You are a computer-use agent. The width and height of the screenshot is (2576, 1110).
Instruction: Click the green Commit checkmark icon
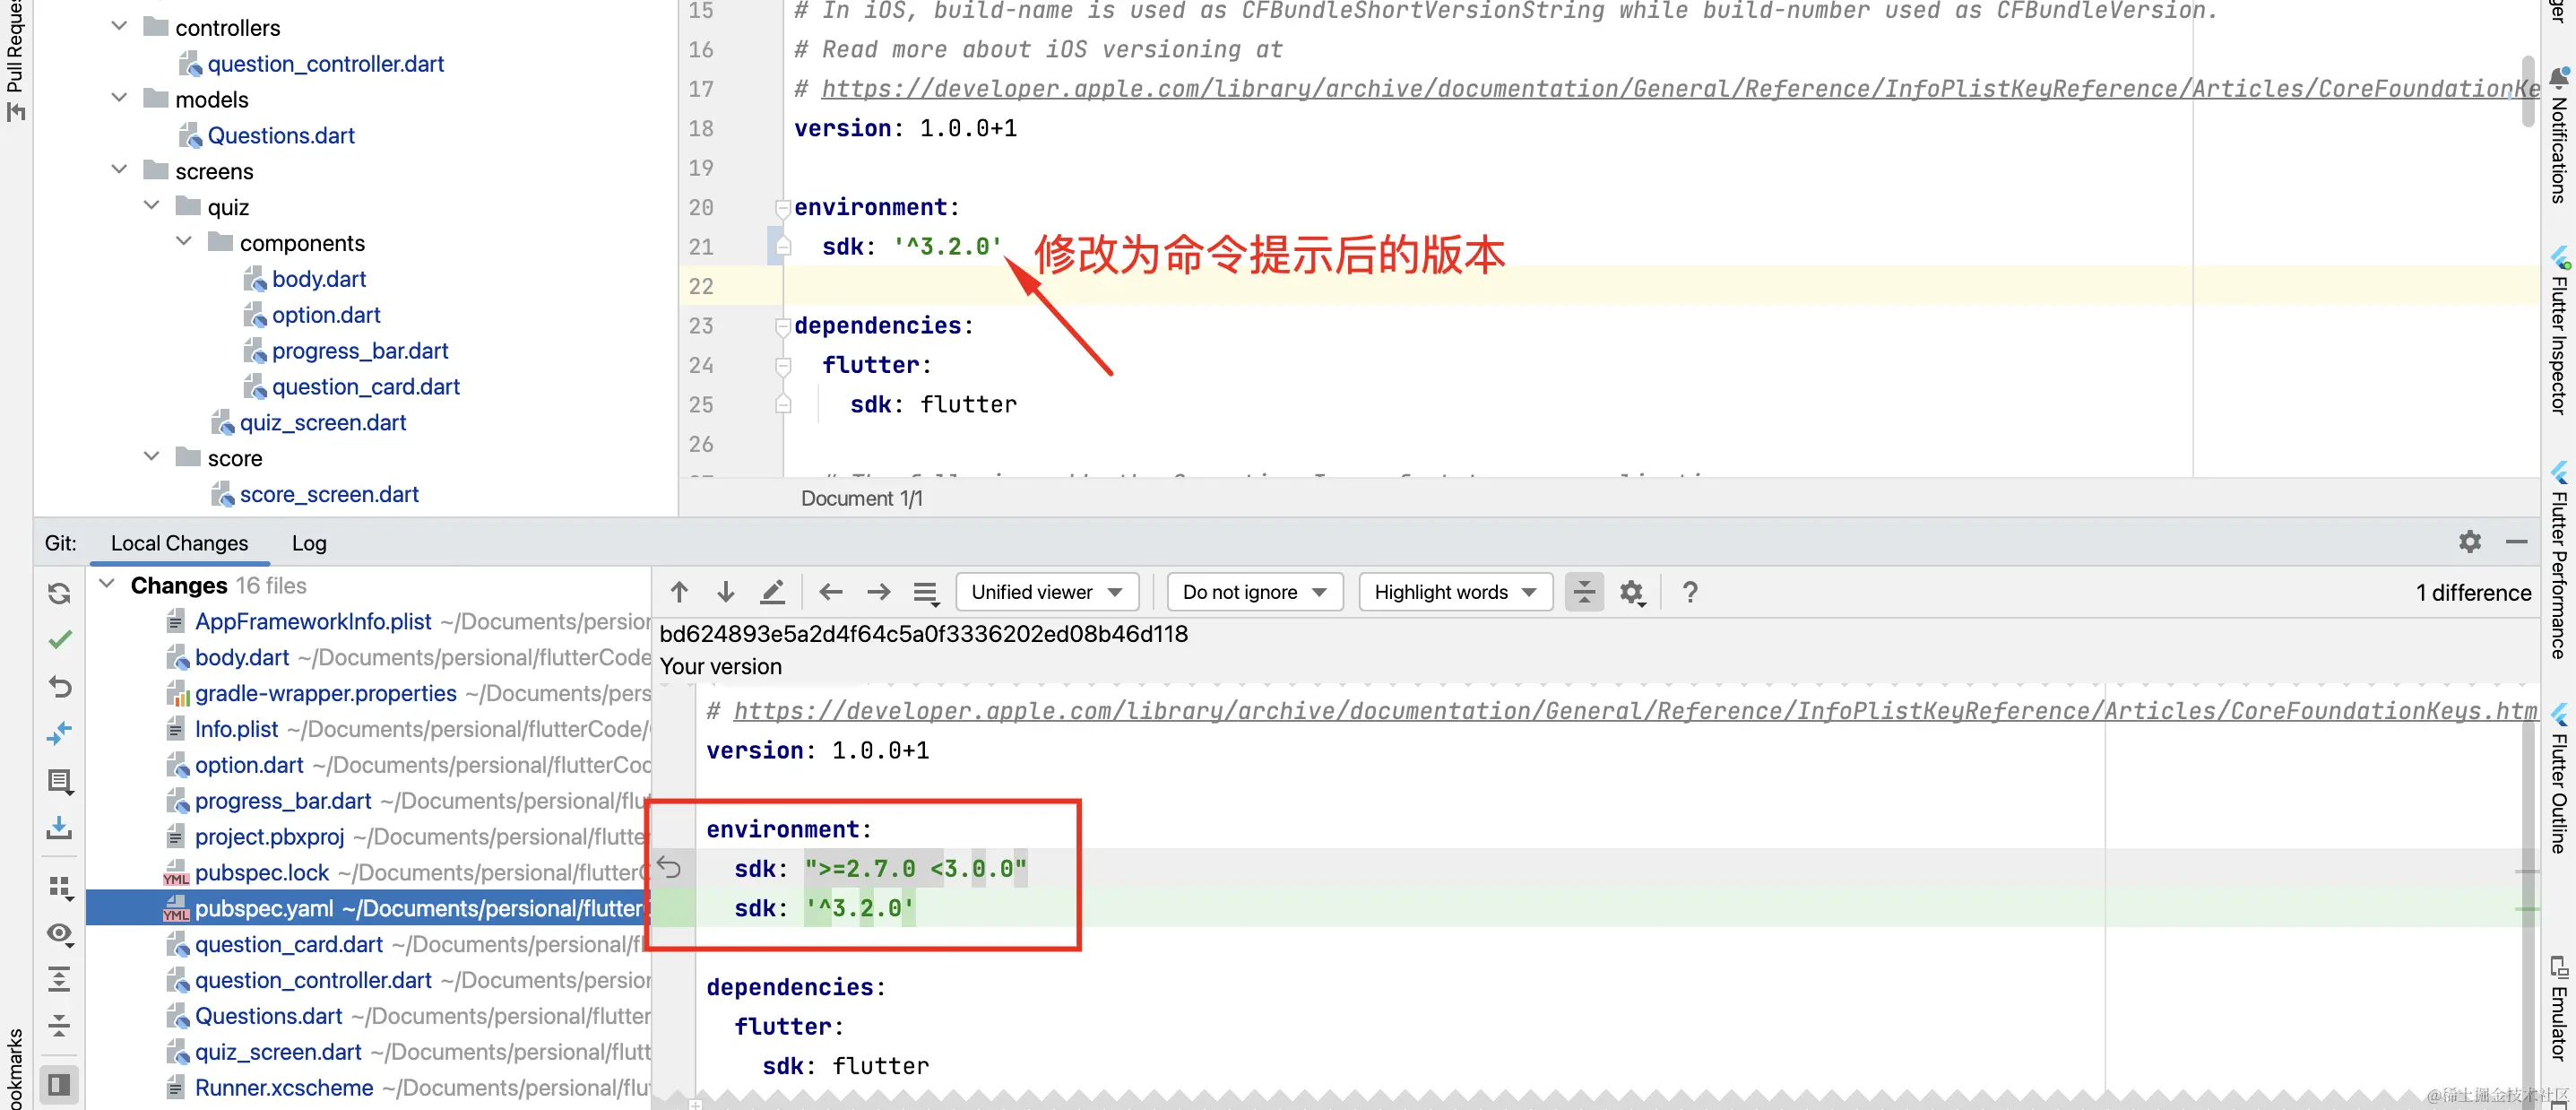point(59,639)
